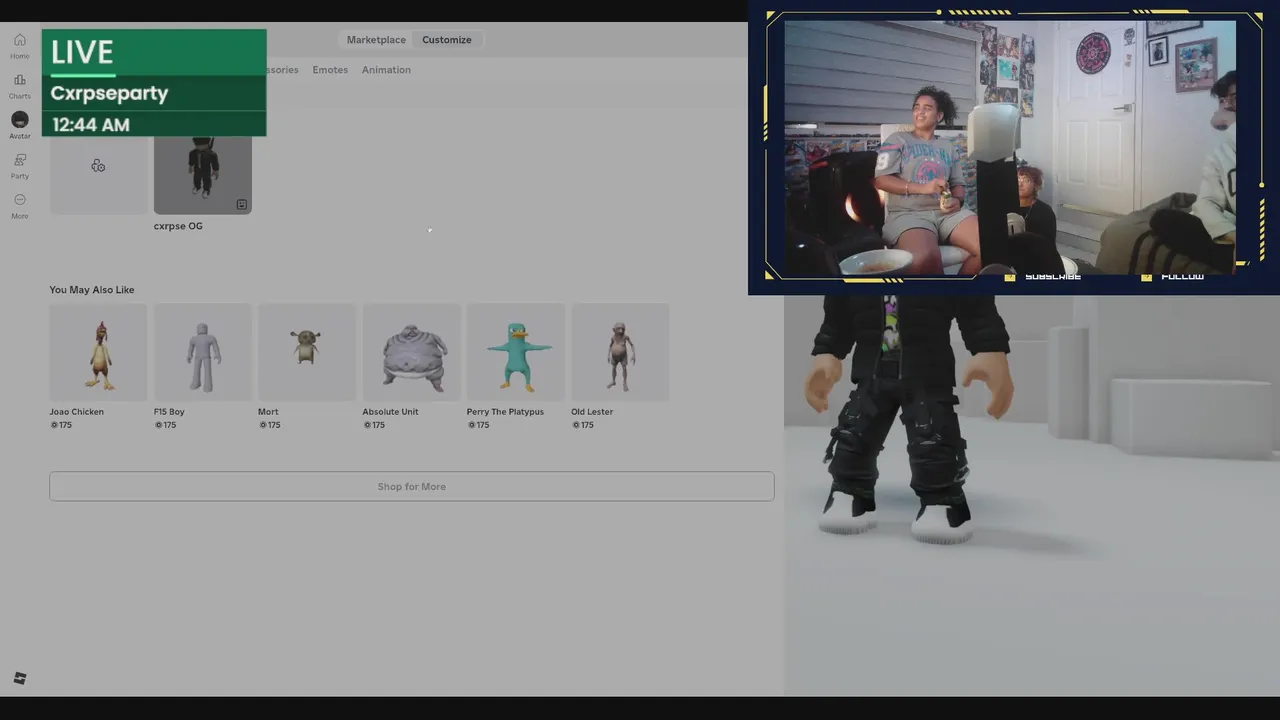Open the Charts sidebar icon
The height and width of the screenshot is (720, 1280).
point(19,85)
